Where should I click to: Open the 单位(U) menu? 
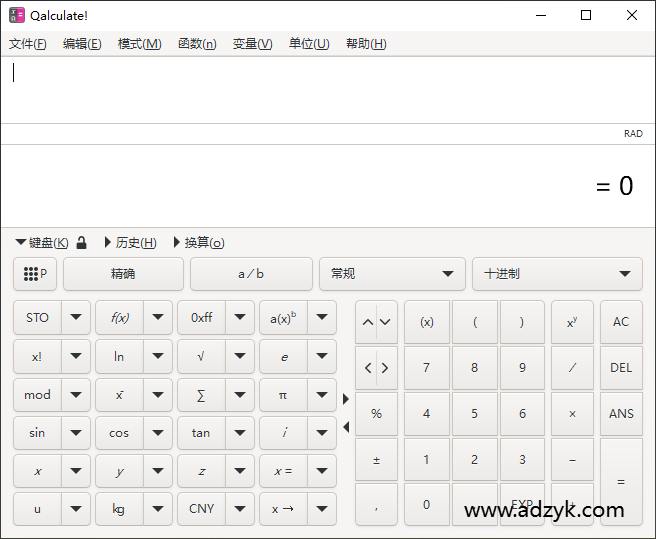[x=309, y=44]
